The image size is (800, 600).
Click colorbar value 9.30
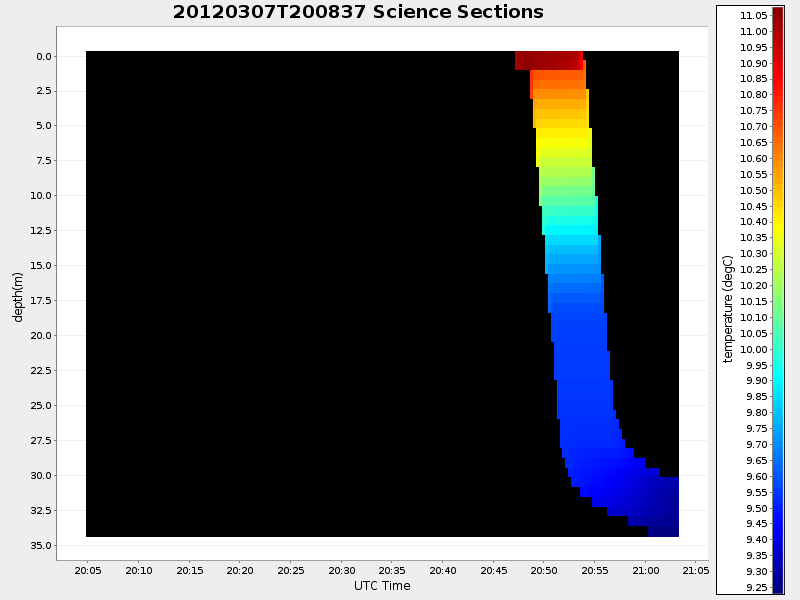[x=757, y=572]
